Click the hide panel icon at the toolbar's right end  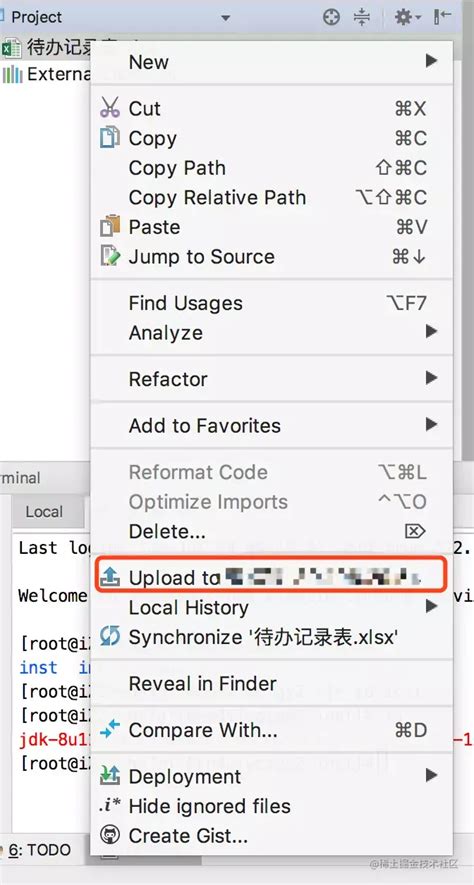pos(443,17)
